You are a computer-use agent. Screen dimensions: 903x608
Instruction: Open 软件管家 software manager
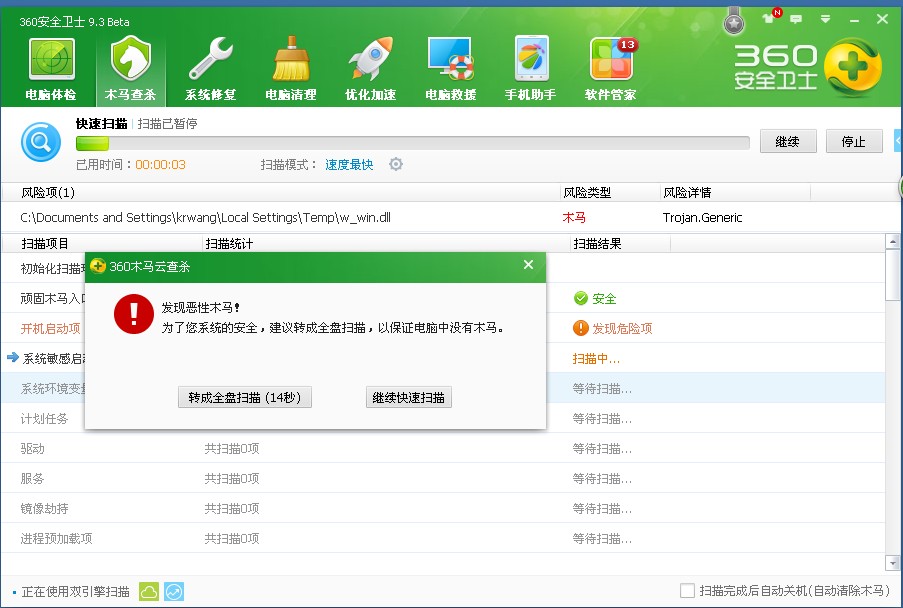tap(610, 68)
